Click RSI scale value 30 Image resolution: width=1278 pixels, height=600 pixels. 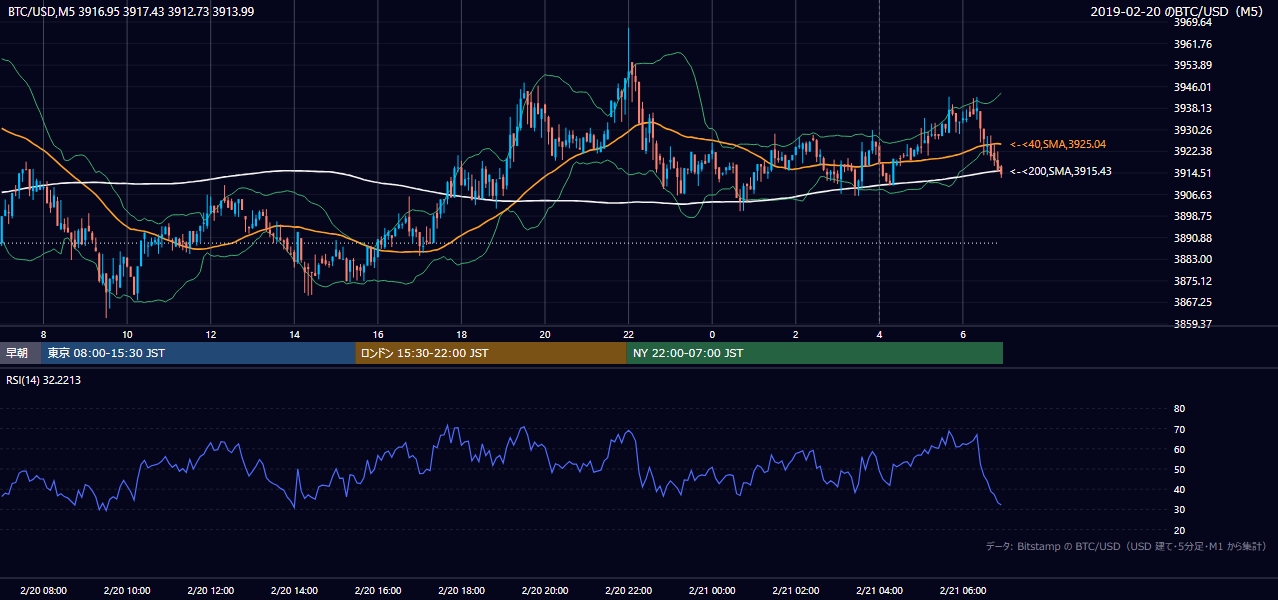click(1179, 509)
